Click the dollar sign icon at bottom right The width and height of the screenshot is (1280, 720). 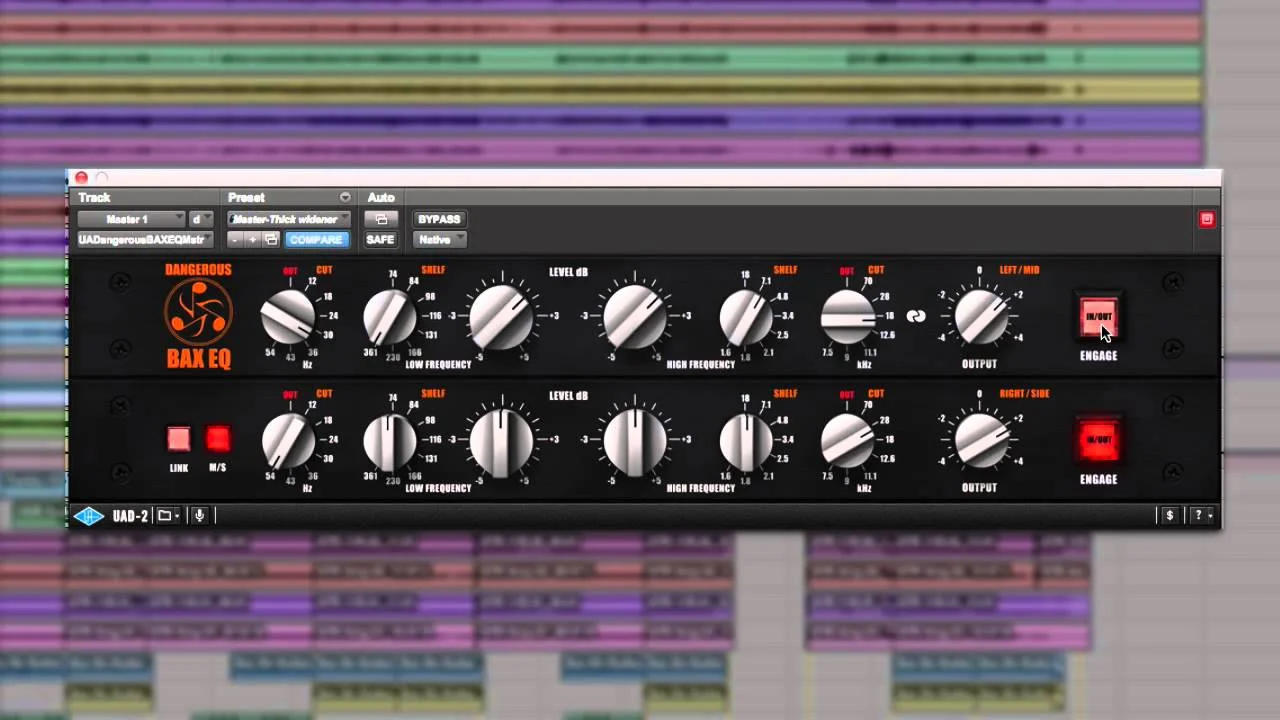click(x=1170, y=515)
